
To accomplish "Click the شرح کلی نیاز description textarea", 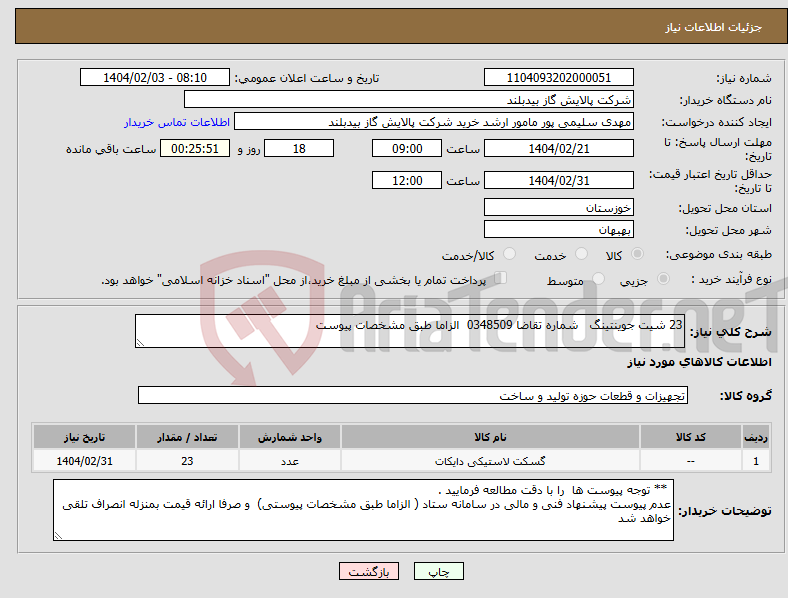I will [410, 331].
